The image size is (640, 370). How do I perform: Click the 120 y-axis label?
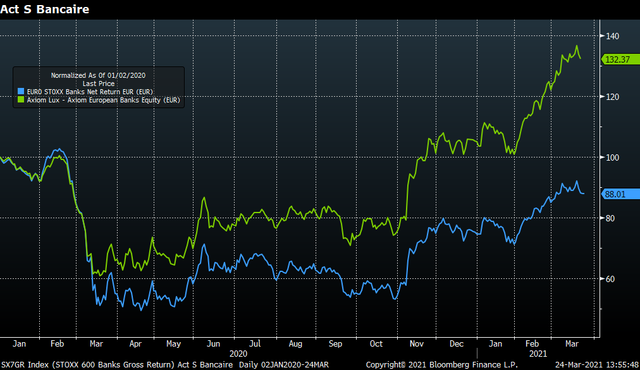pyautogui.click(x=613, y=97)
